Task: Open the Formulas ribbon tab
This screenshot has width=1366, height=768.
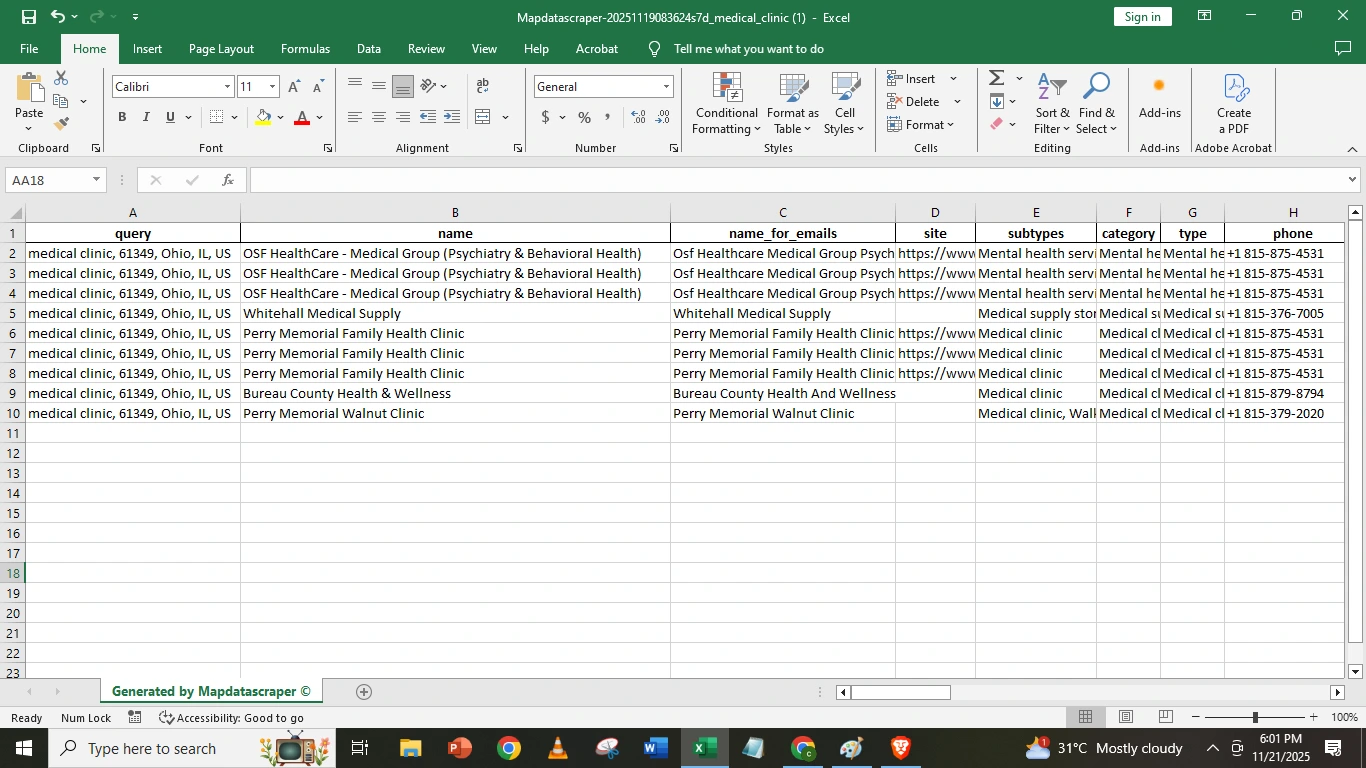Action: [x=305, y=49]
